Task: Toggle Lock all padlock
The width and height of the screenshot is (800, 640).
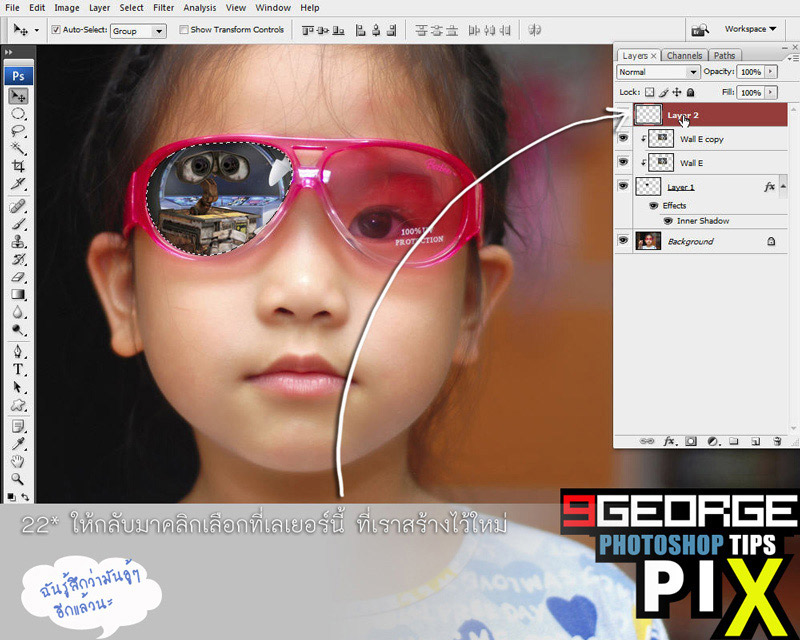Action: tap(690, 92)
